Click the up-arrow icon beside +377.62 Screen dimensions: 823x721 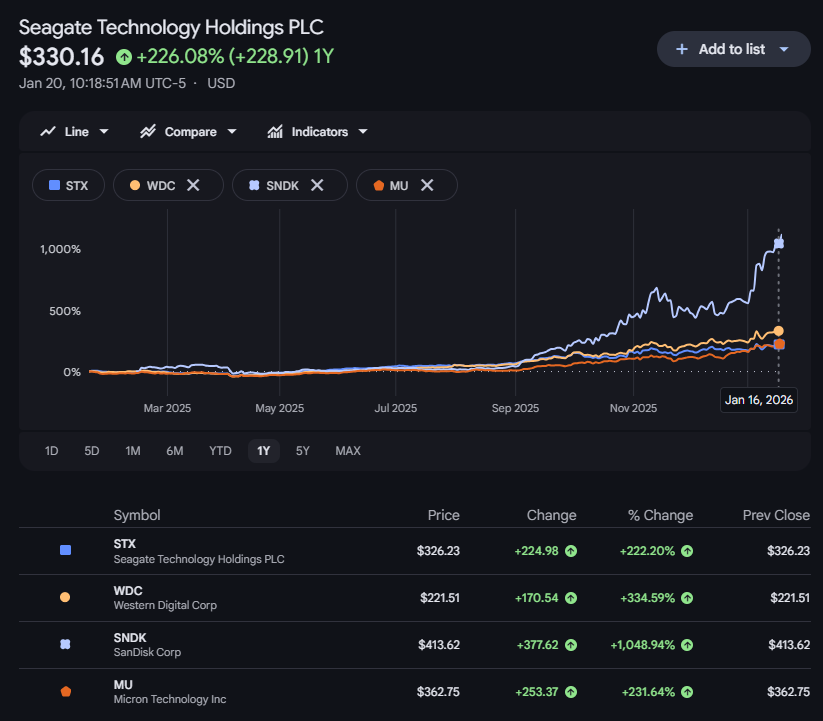(x=571, y=645)
